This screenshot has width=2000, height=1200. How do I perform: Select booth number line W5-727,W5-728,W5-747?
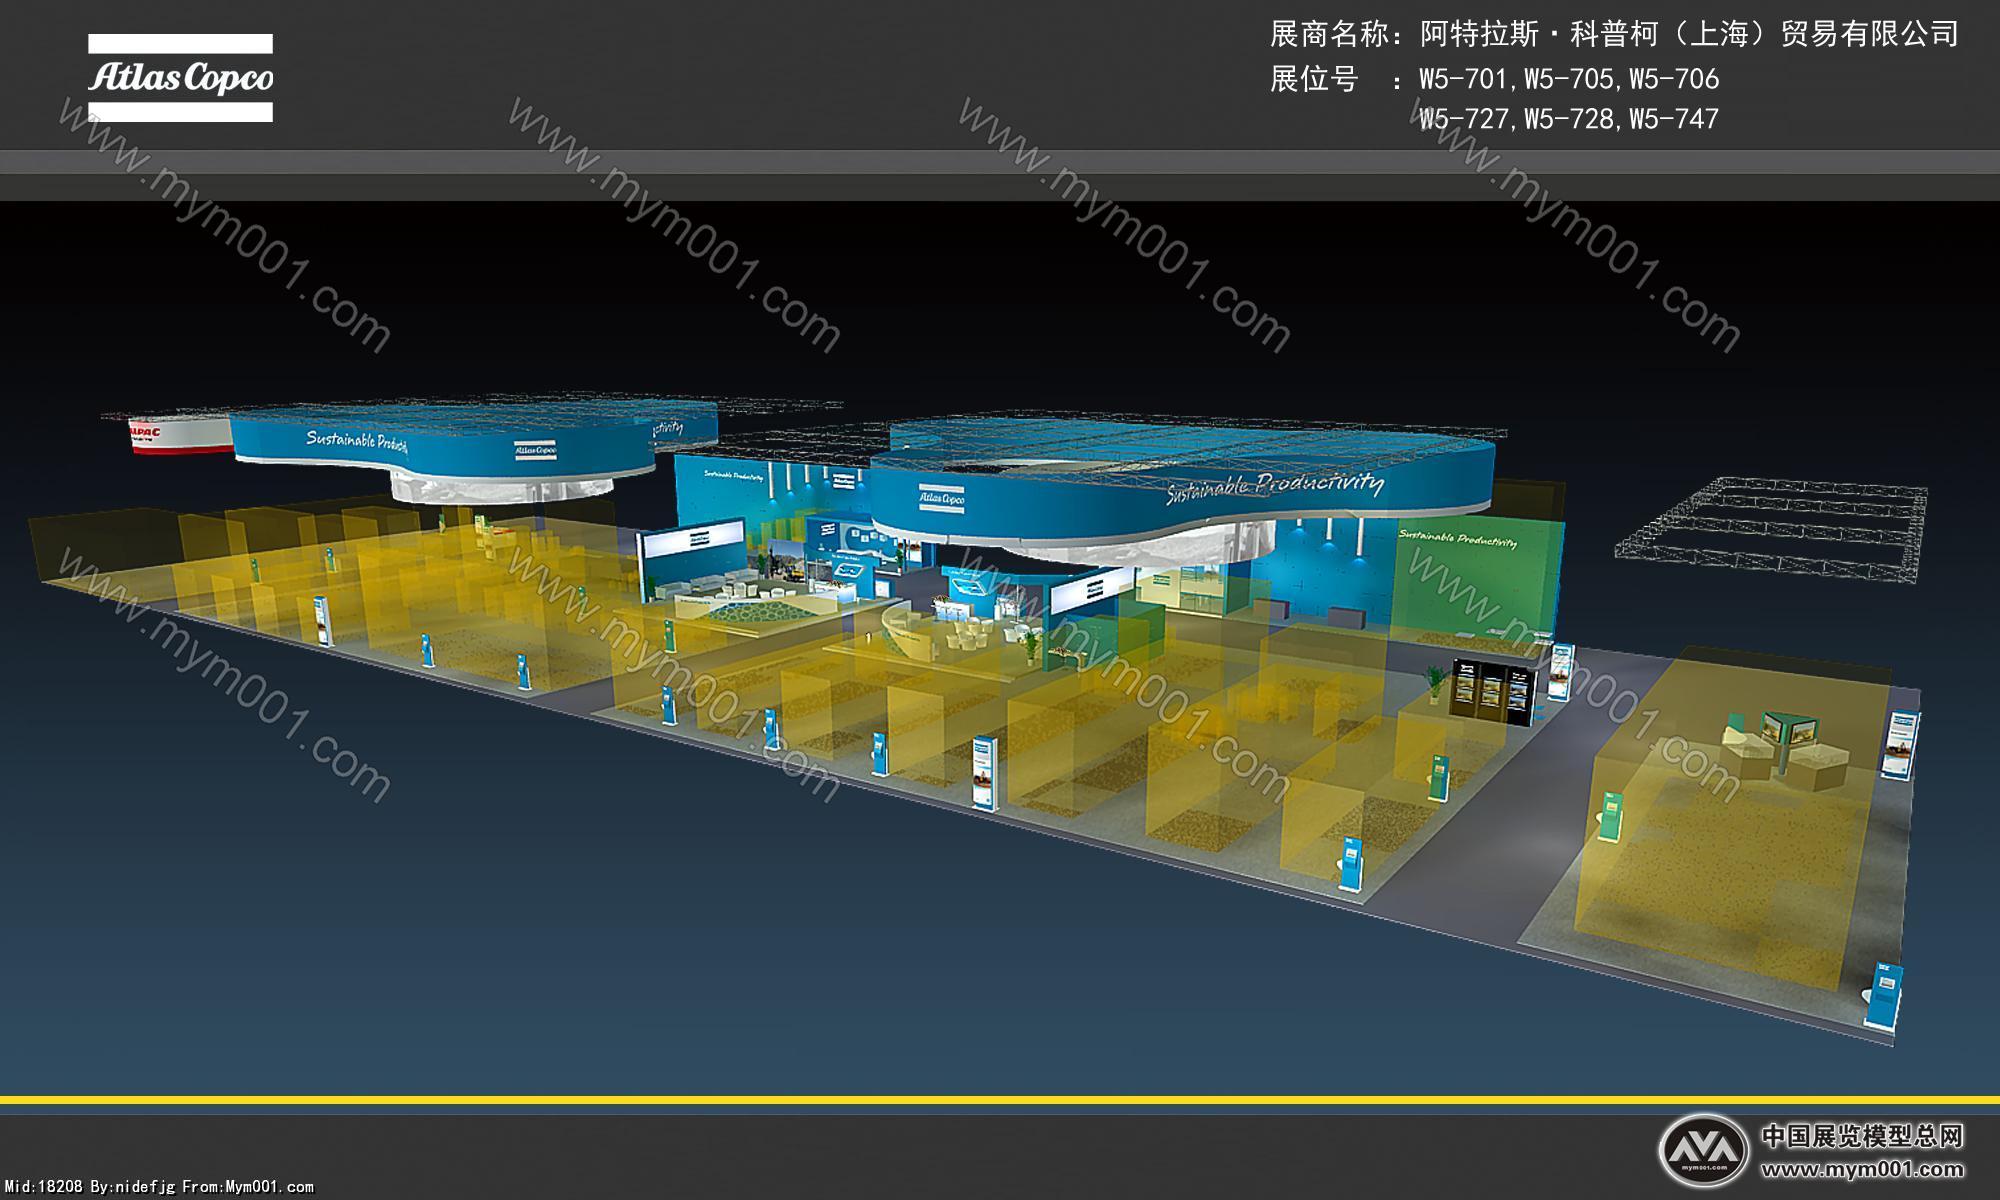[1569, 119]
